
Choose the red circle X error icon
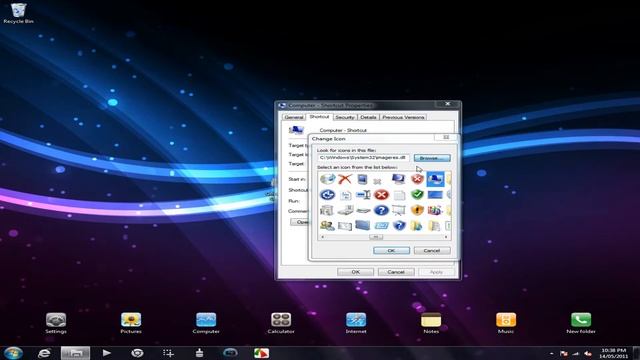pyautogui.click(x=381, y=195)
